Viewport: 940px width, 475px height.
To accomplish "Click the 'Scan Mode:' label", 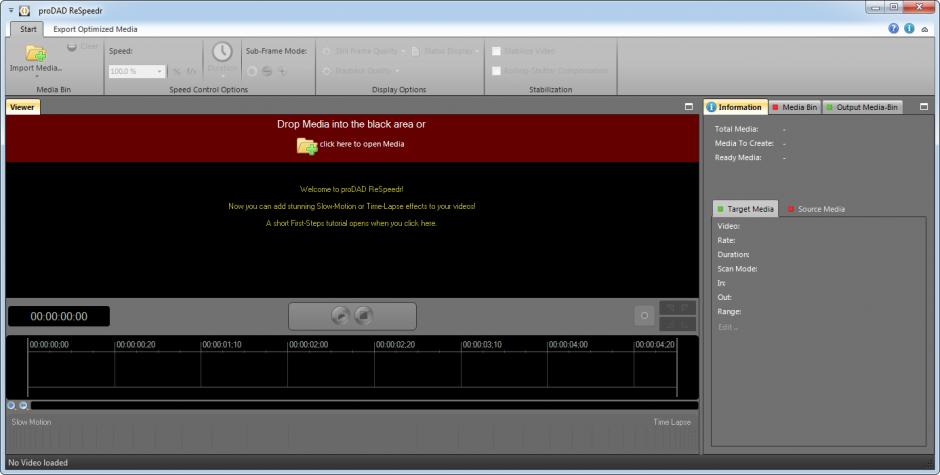I will pos(737,269).
